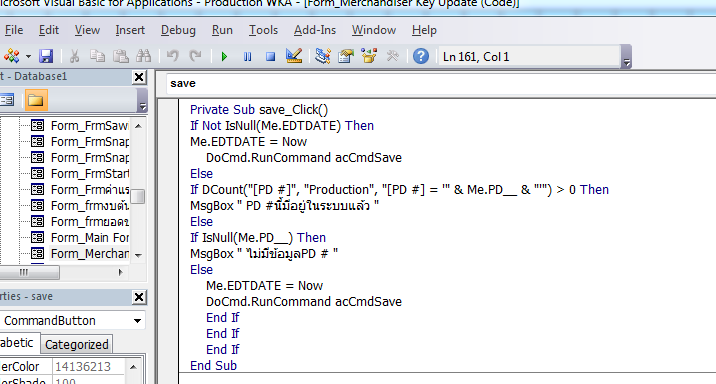The image size is (716, 384).
Task: Open the Tools menu
Action: 263,30
